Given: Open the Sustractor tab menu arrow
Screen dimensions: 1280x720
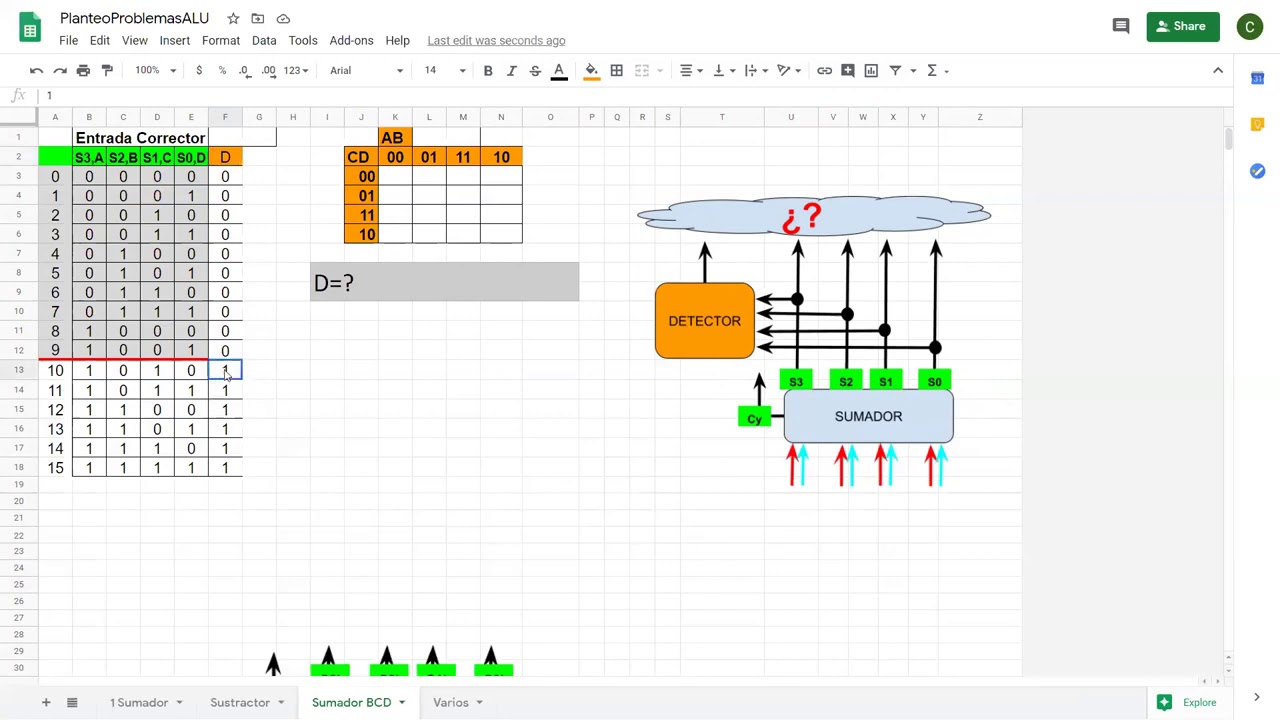Looking at the screenshot, I should [x=281, y=703].
